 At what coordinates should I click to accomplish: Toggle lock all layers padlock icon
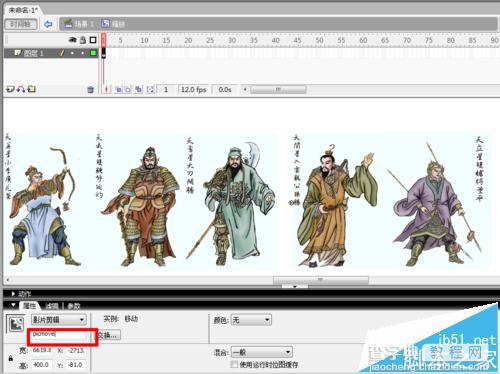[83, 40]
